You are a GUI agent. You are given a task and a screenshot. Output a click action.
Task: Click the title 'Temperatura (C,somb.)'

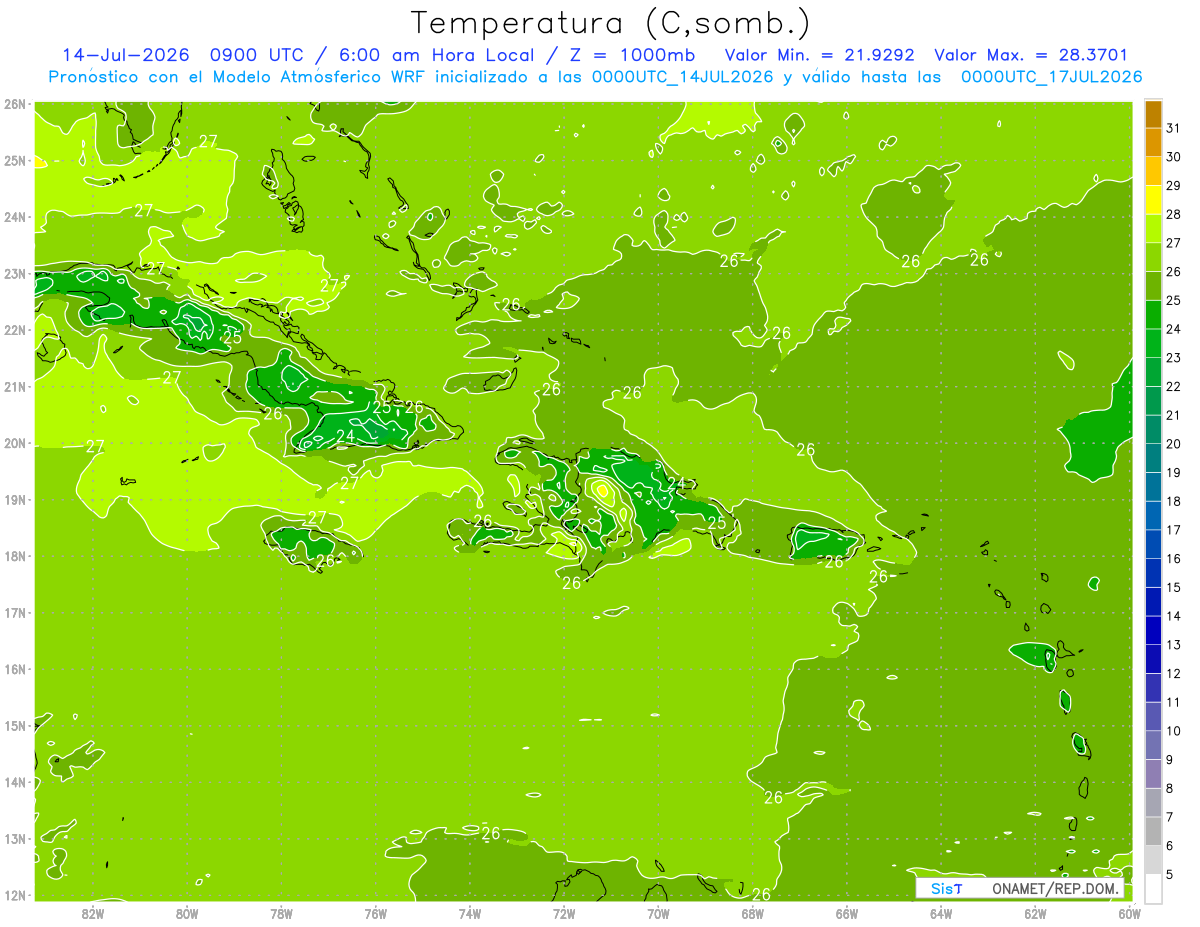(x=611, y=23)
